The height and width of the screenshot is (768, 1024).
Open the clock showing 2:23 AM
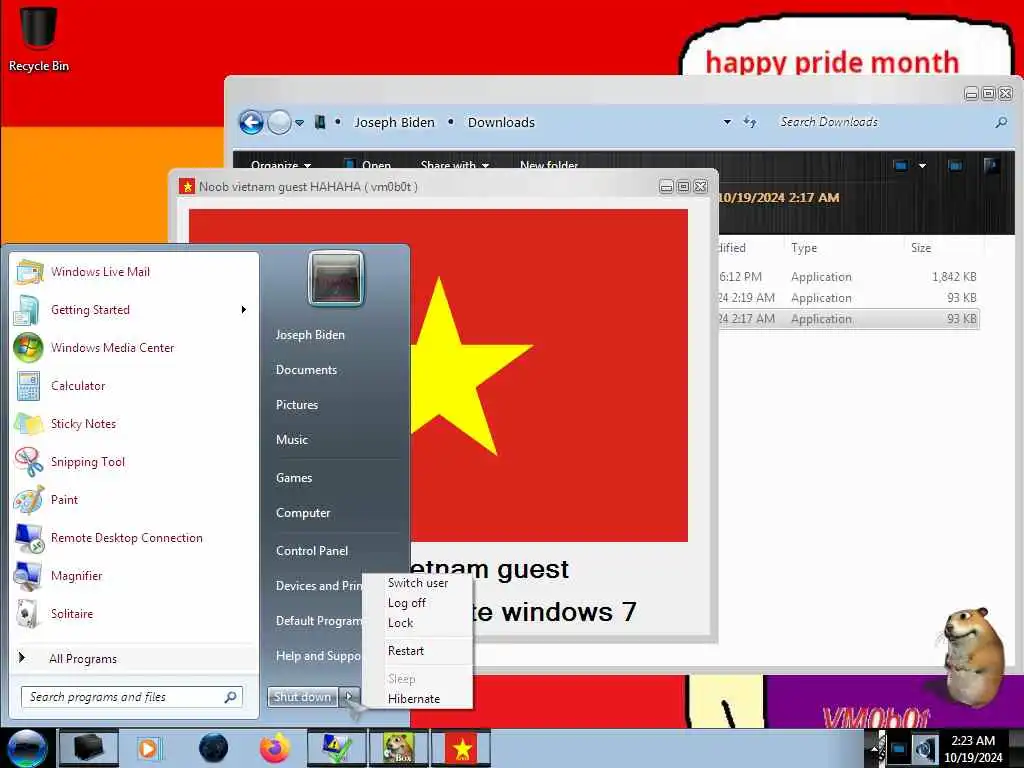pos(973,749)
